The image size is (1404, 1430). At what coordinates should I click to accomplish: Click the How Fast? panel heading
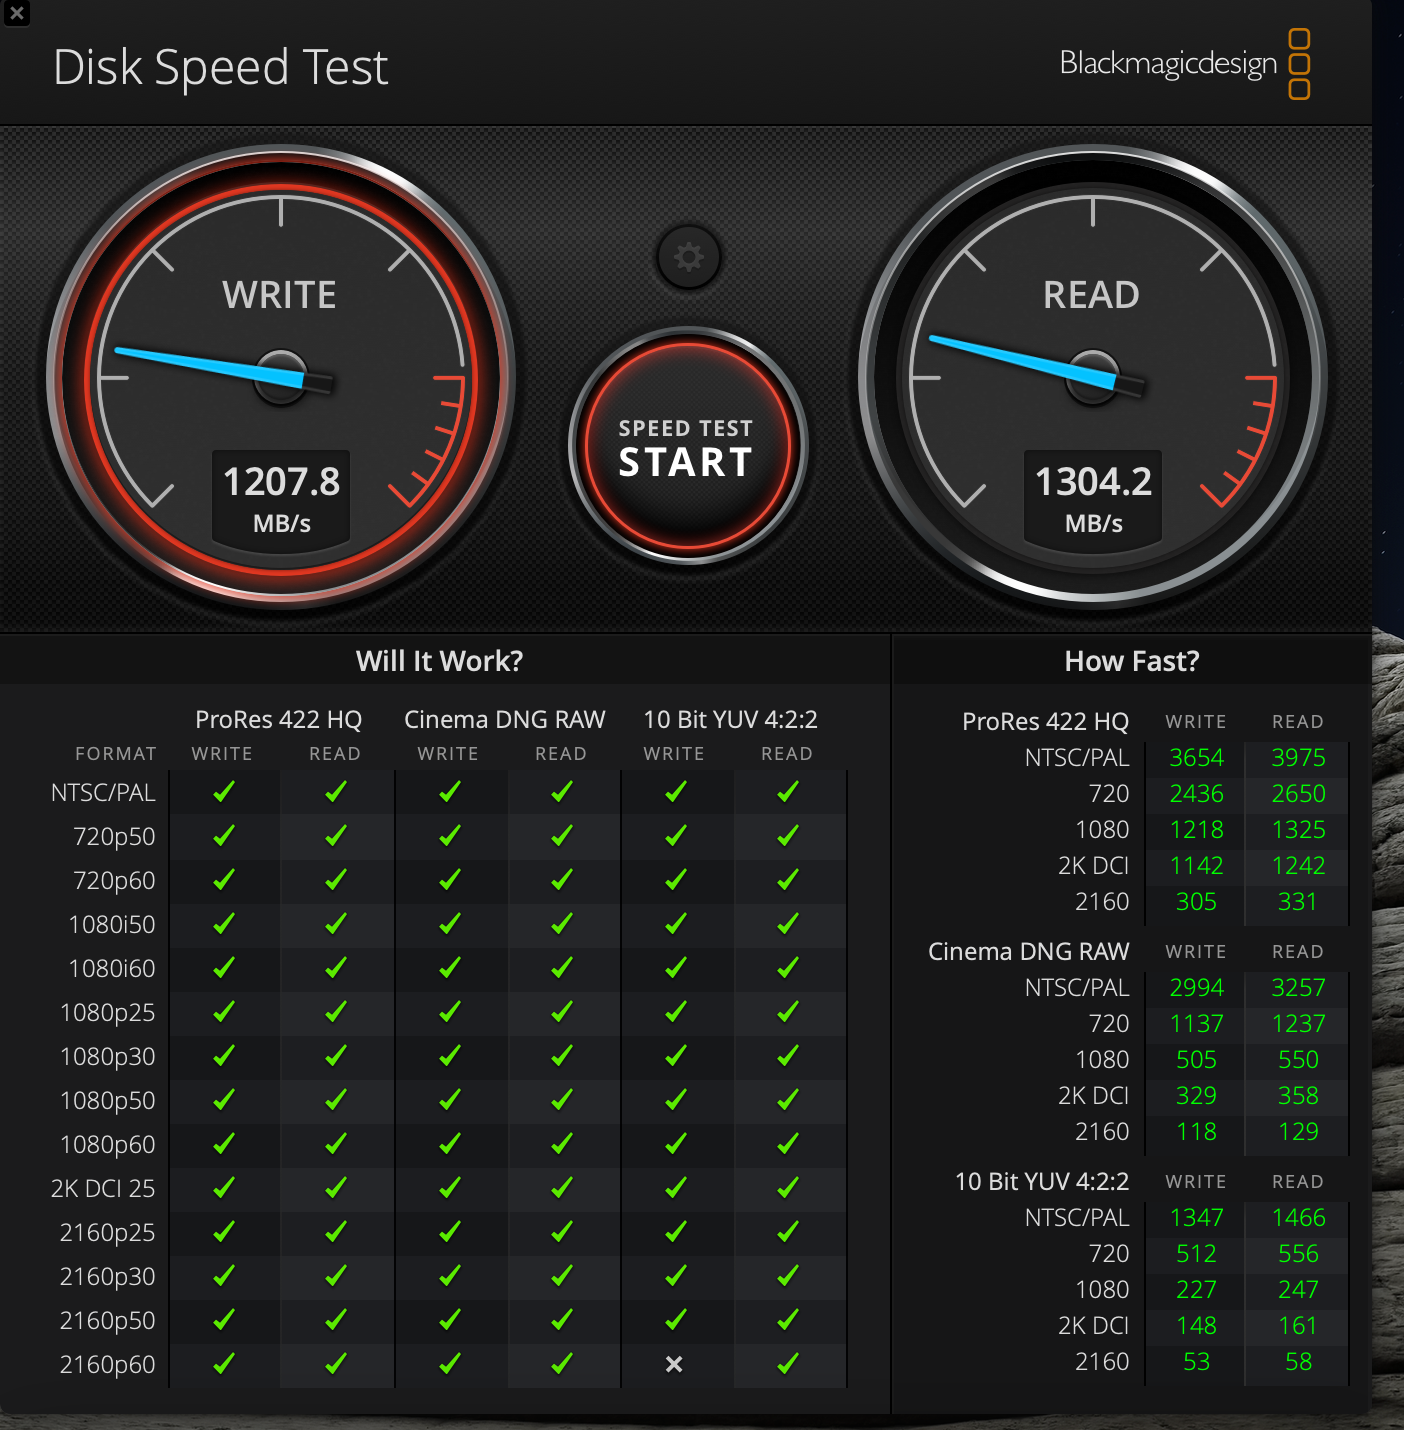(1131, 661)
